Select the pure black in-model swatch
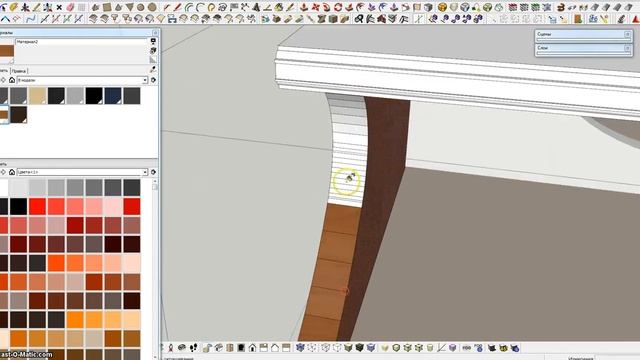Image resolution: width=640 pixels, height=360 pixels. click(x=94, y=96)
